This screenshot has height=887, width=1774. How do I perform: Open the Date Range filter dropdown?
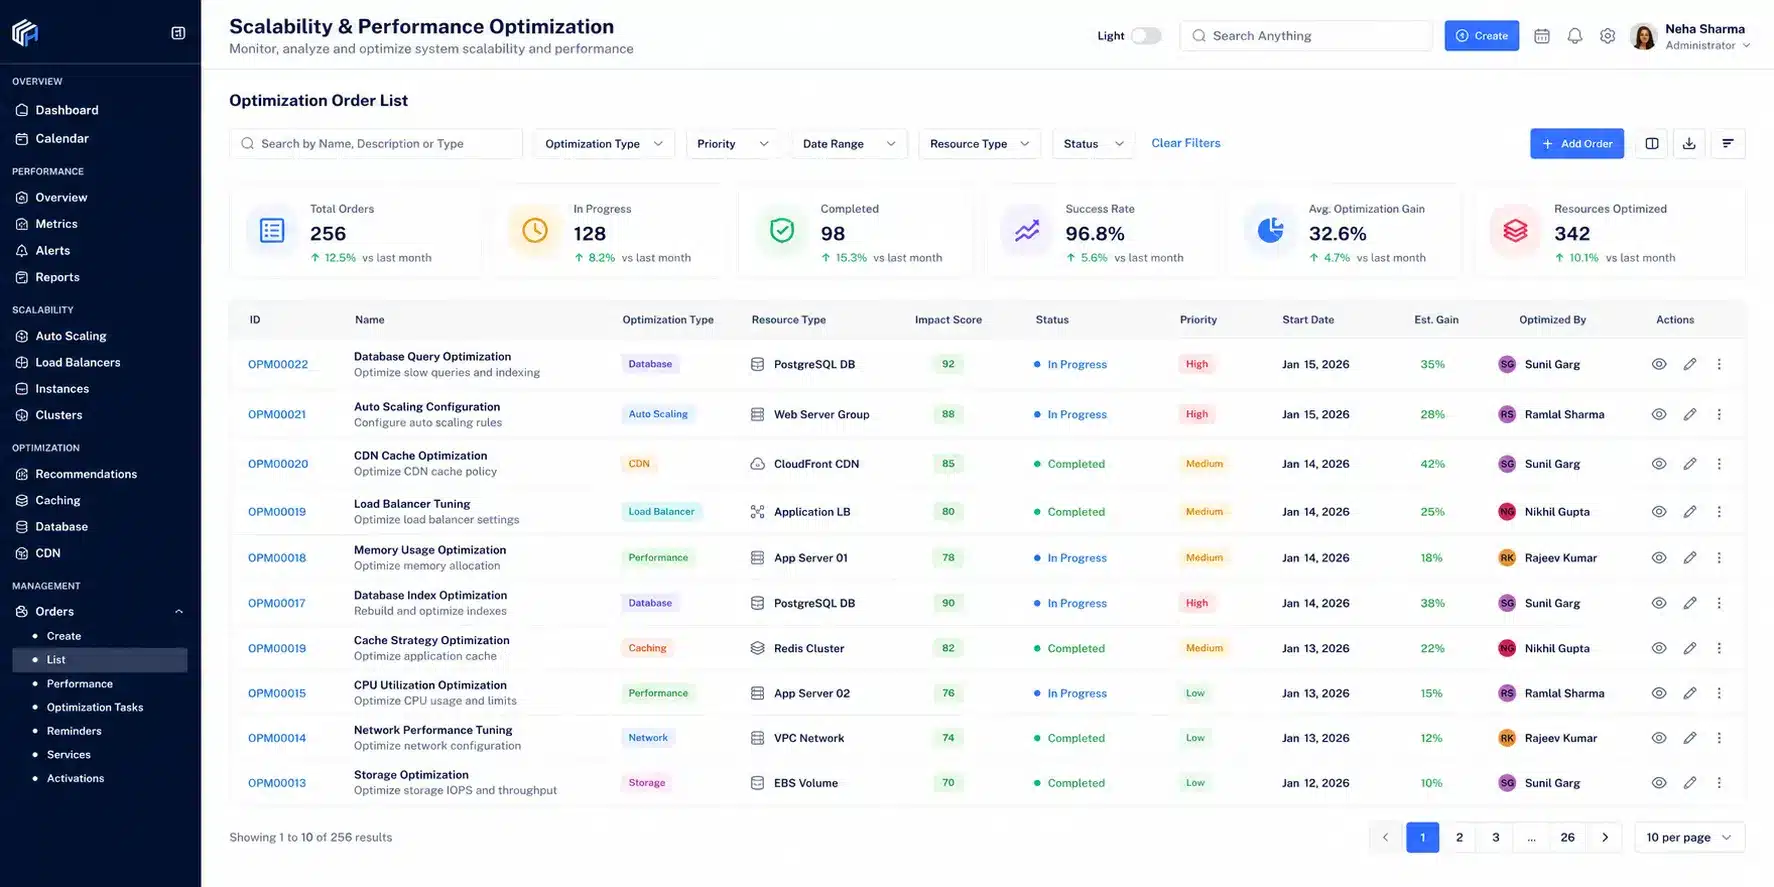pyautogui.click(x=849, y=144)
